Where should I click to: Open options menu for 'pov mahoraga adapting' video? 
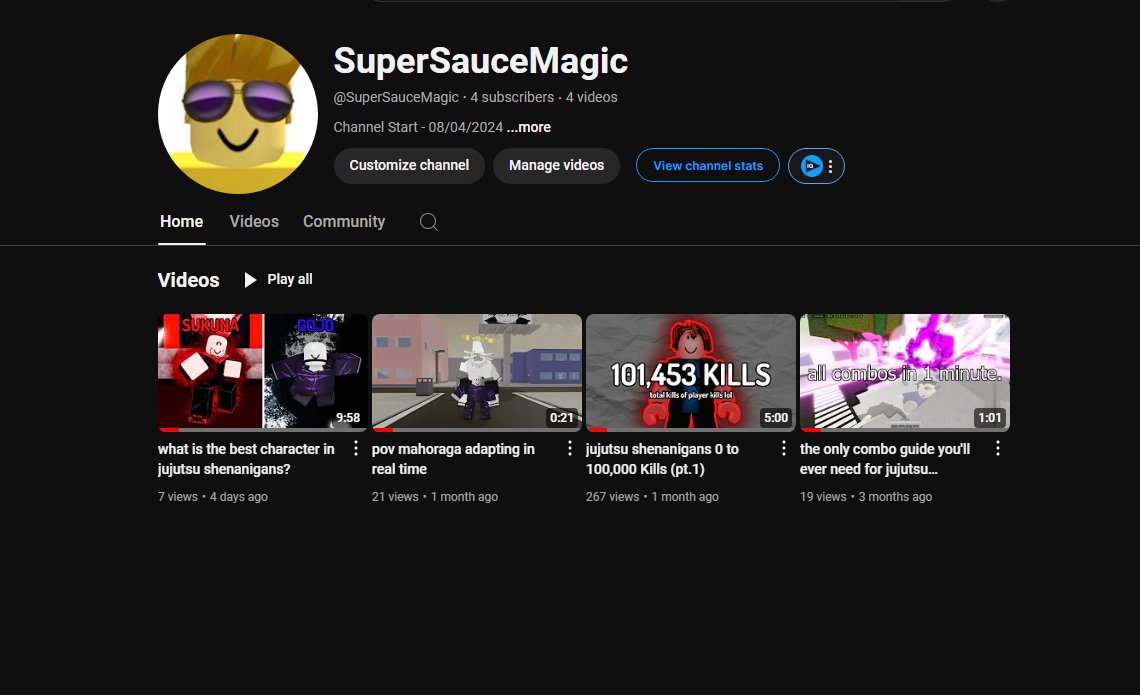pos(569,449)
